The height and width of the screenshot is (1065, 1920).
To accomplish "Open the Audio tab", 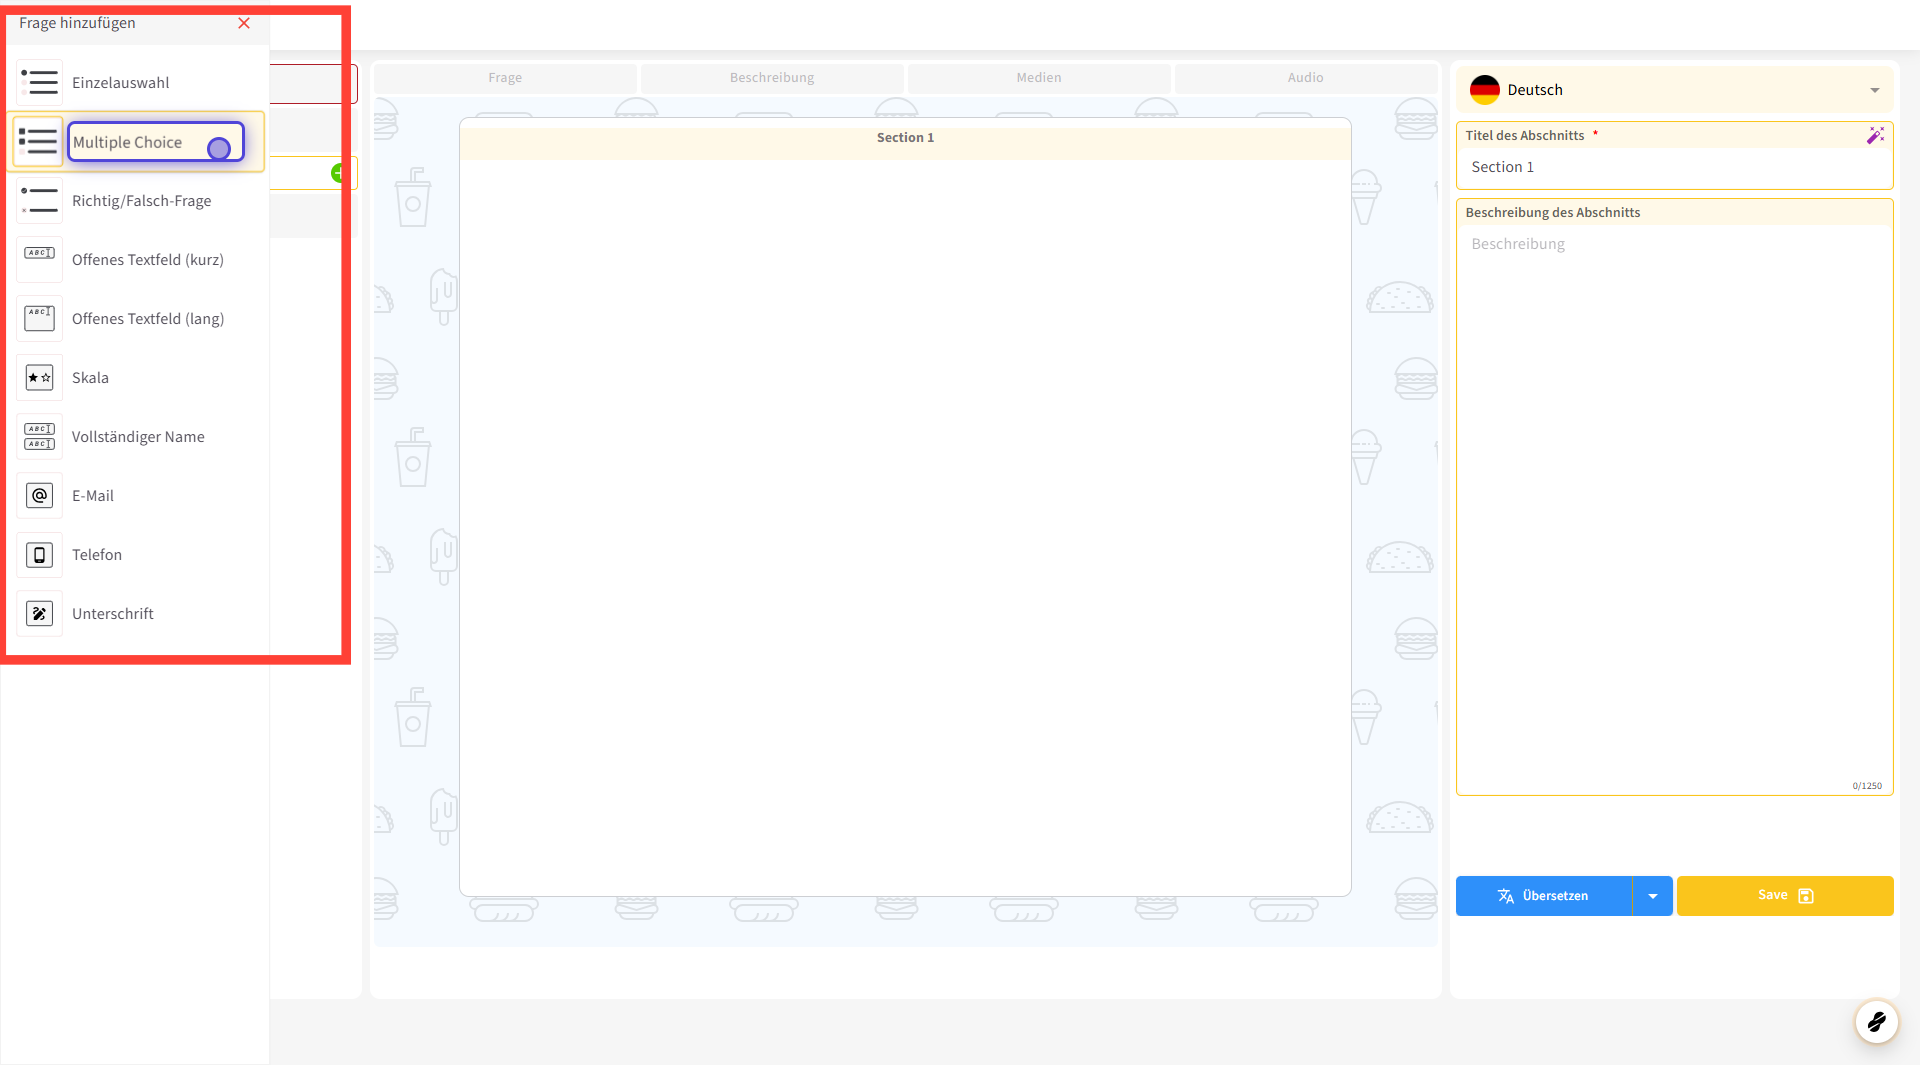I will coord(1305,77).
